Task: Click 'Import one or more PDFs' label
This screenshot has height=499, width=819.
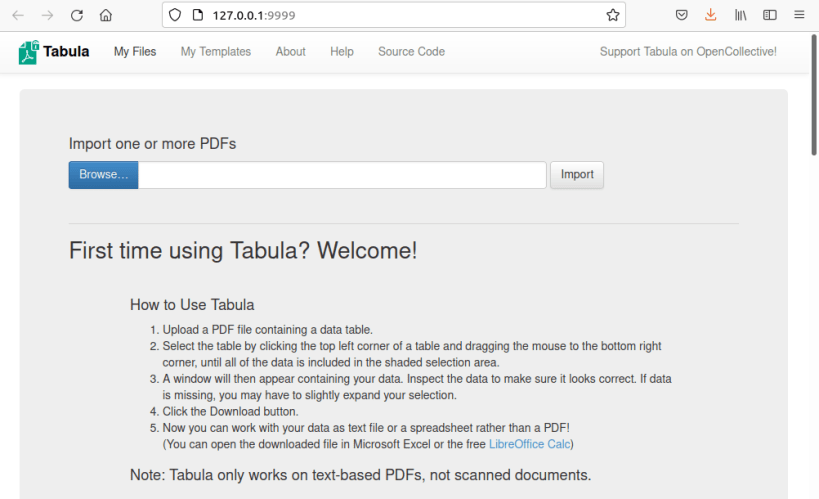Action: (153, 144)
